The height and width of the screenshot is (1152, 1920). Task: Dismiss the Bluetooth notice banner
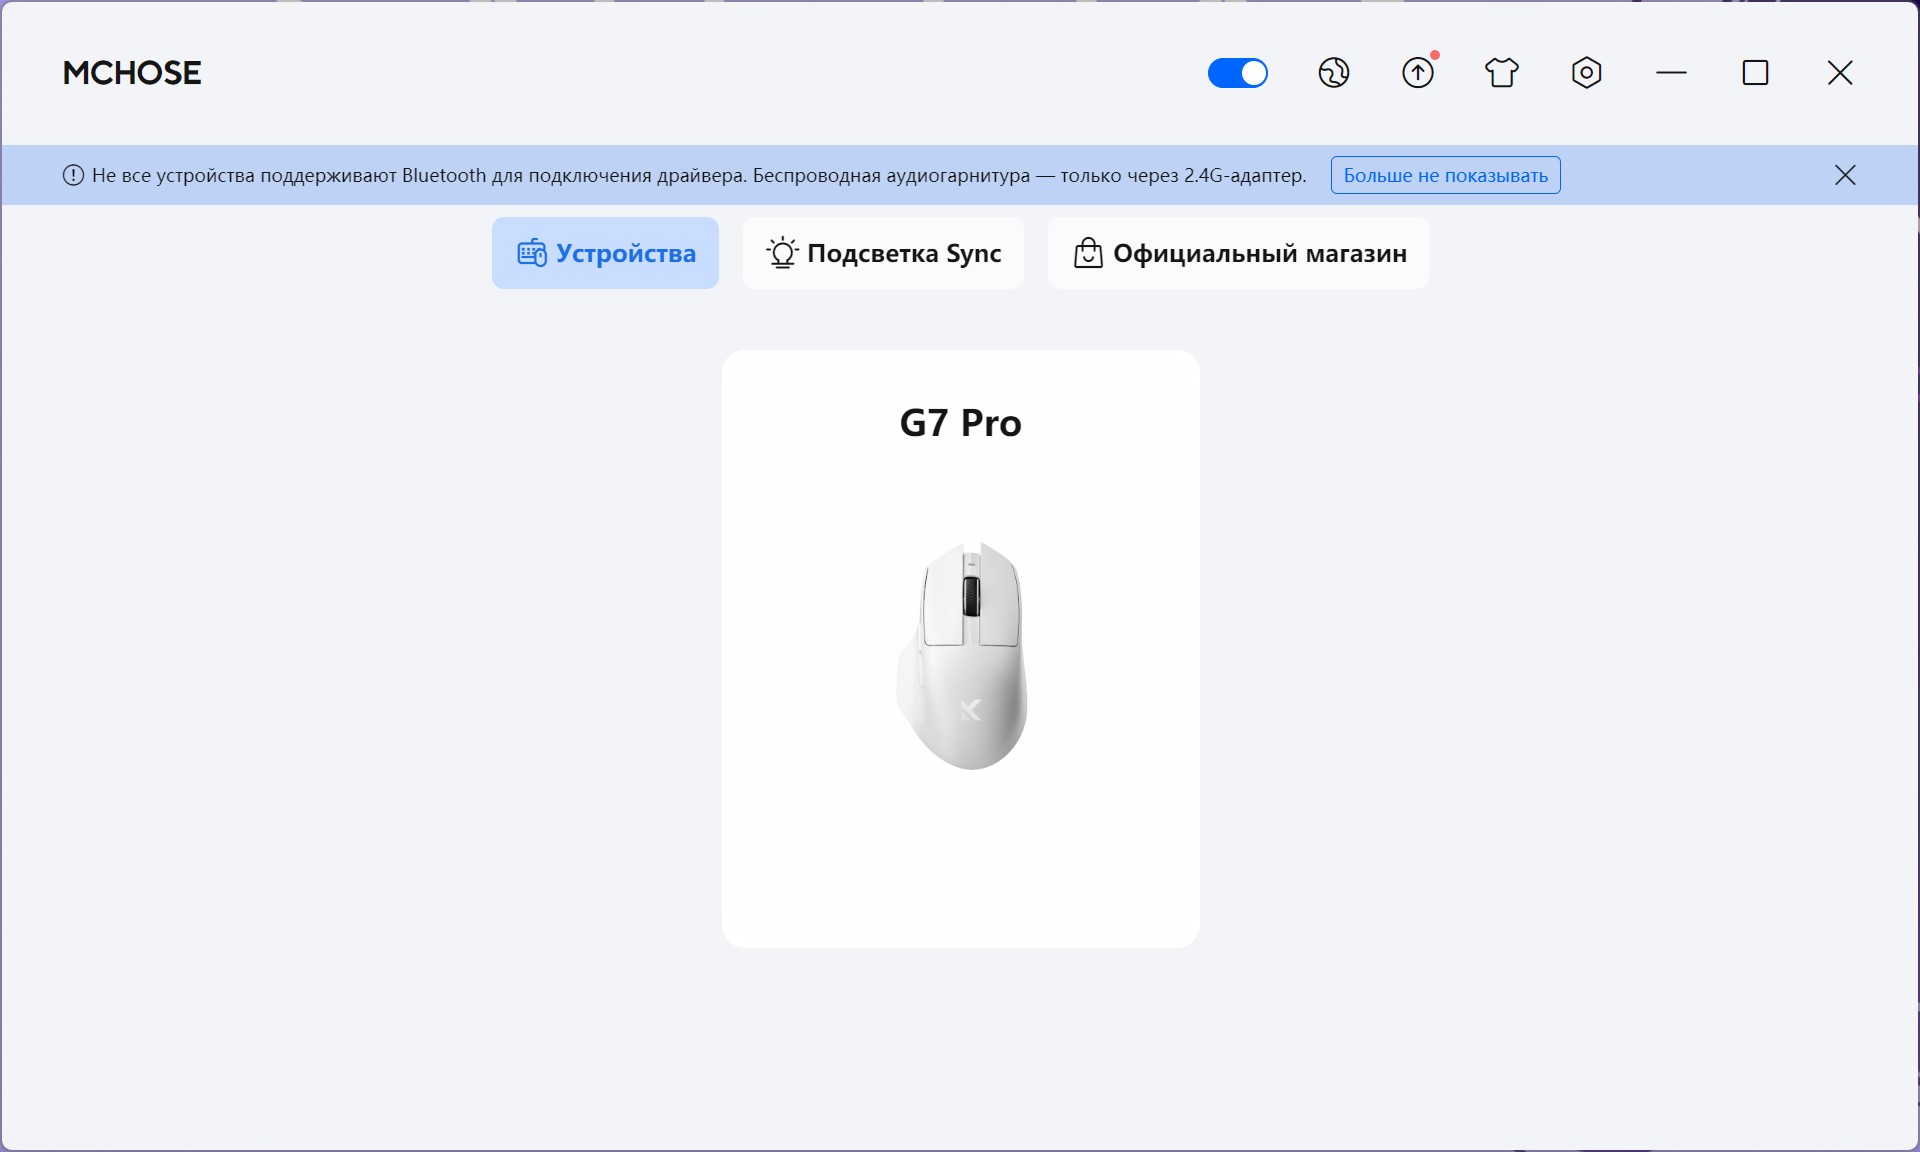pos(1845,175)
